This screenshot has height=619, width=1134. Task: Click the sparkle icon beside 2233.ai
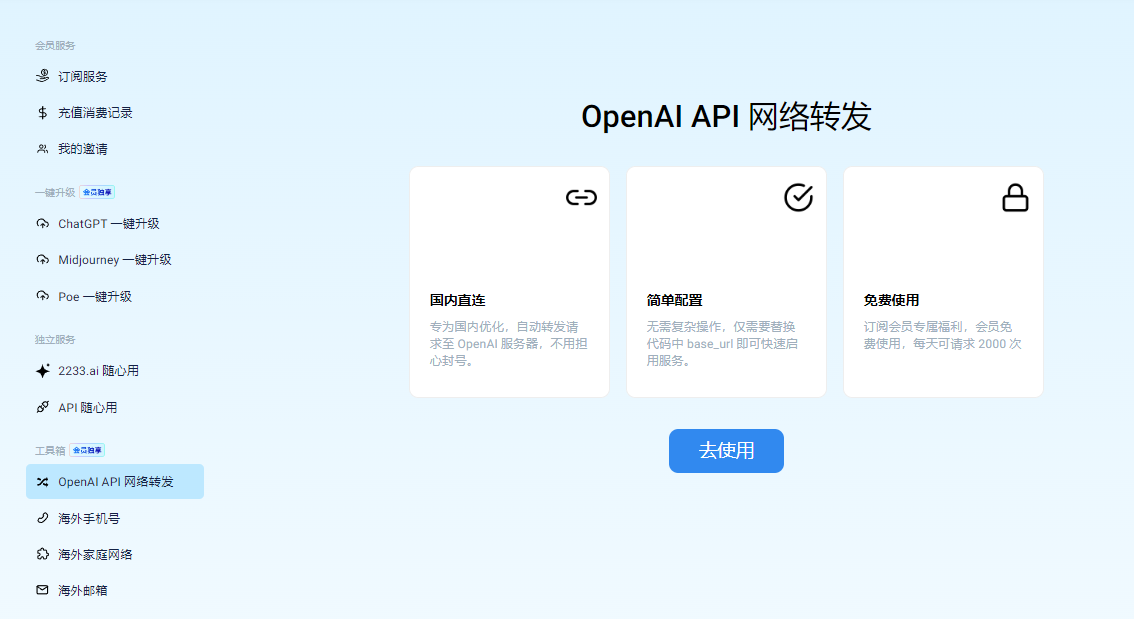point(42,371)
